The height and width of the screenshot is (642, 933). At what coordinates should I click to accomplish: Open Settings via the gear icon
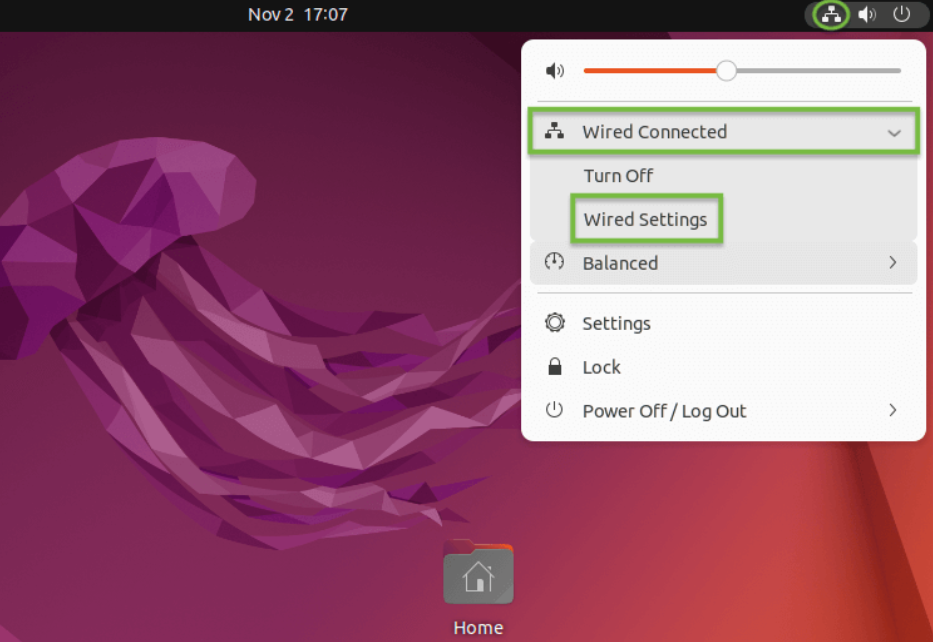click(x=554, y=322)
